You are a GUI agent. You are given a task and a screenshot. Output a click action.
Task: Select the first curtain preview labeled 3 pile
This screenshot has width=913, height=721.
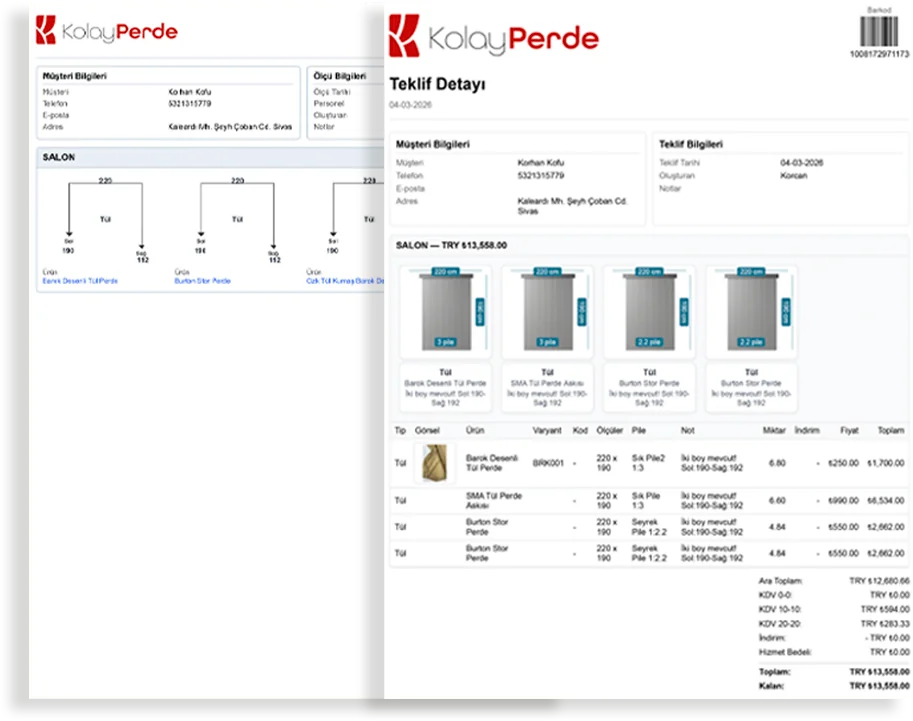click(445, 312)
